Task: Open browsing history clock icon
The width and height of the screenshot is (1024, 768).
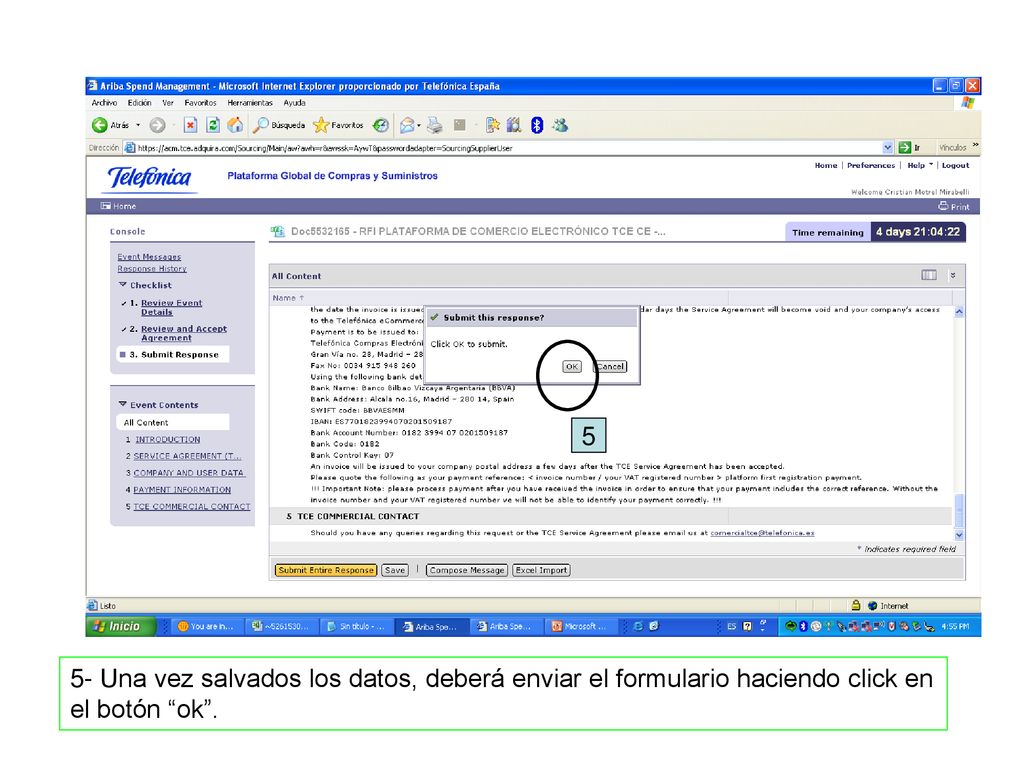Action: tap(381, 125)
